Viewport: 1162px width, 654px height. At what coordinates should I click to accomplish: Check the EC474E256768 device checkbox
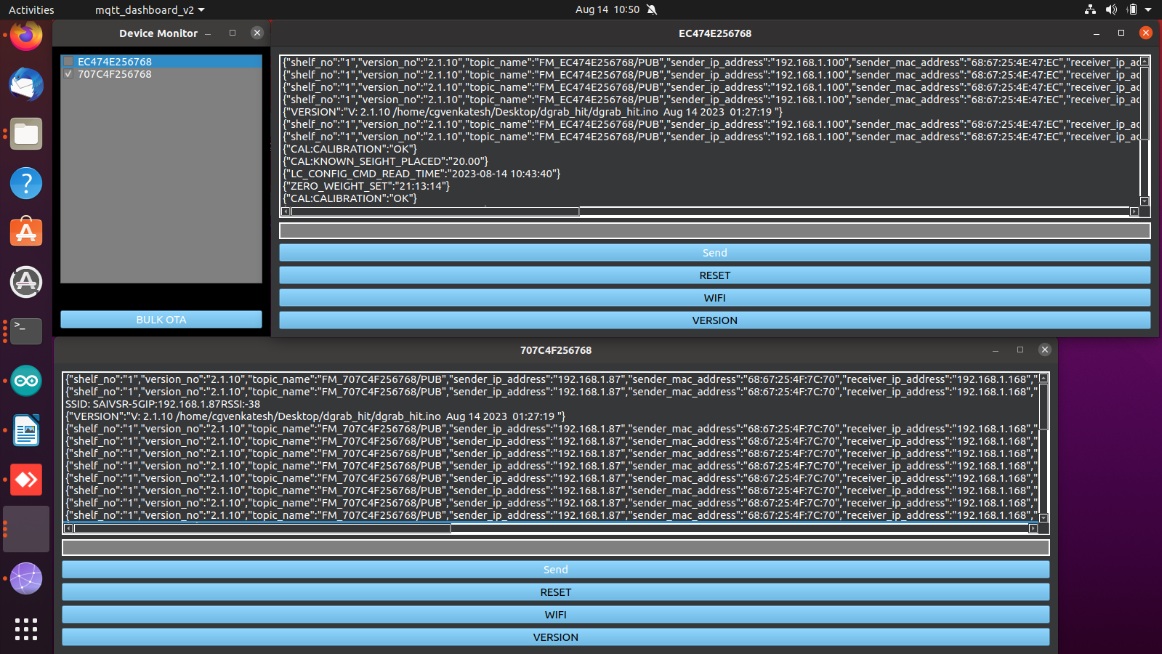68,62
